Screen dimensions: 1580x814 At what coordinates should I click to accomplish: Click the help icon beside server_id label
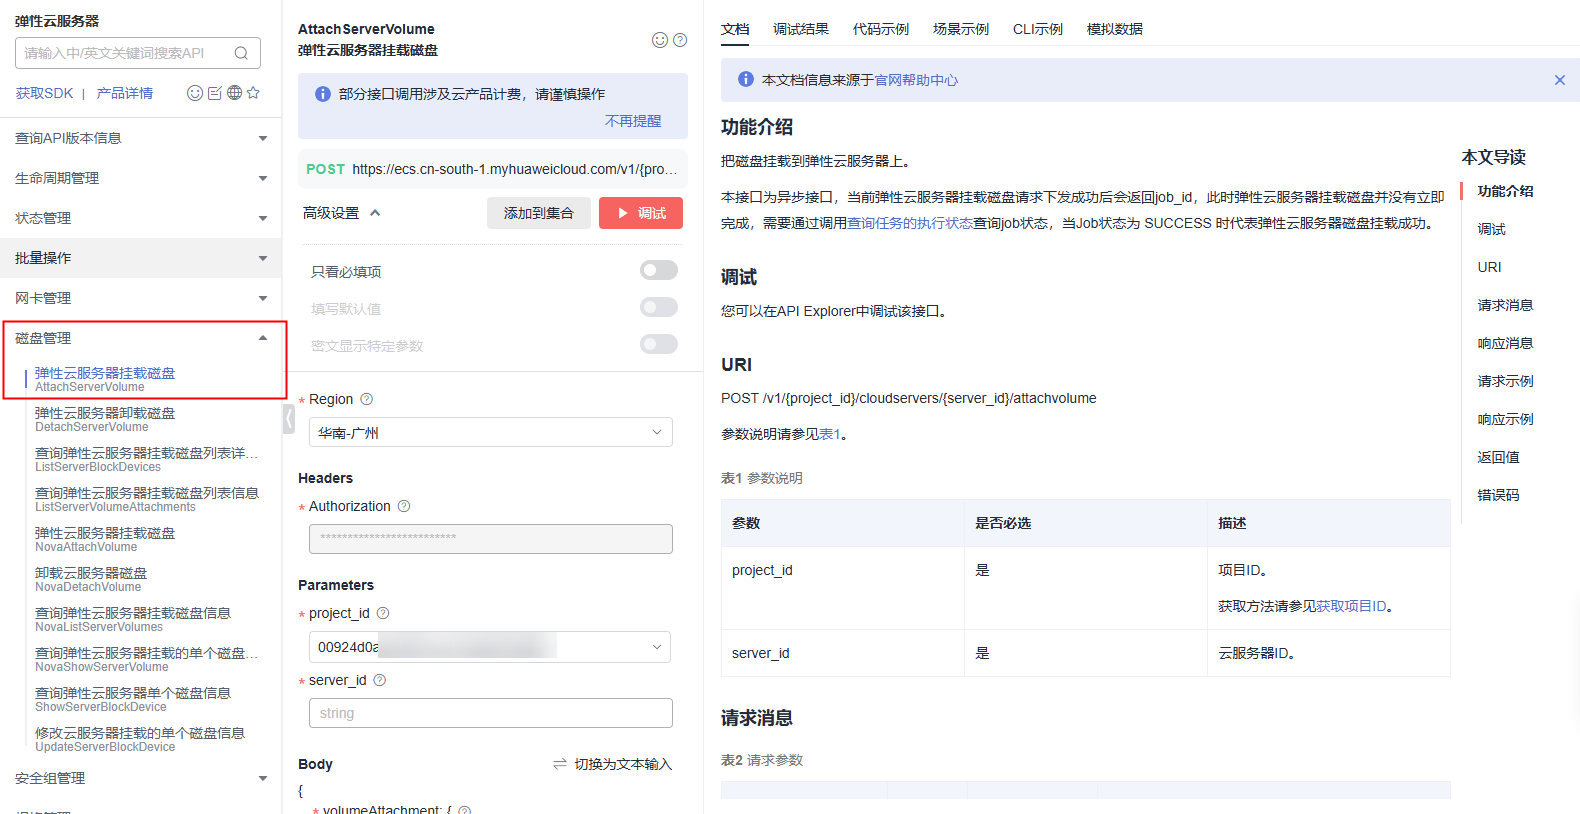click(379, 680)
